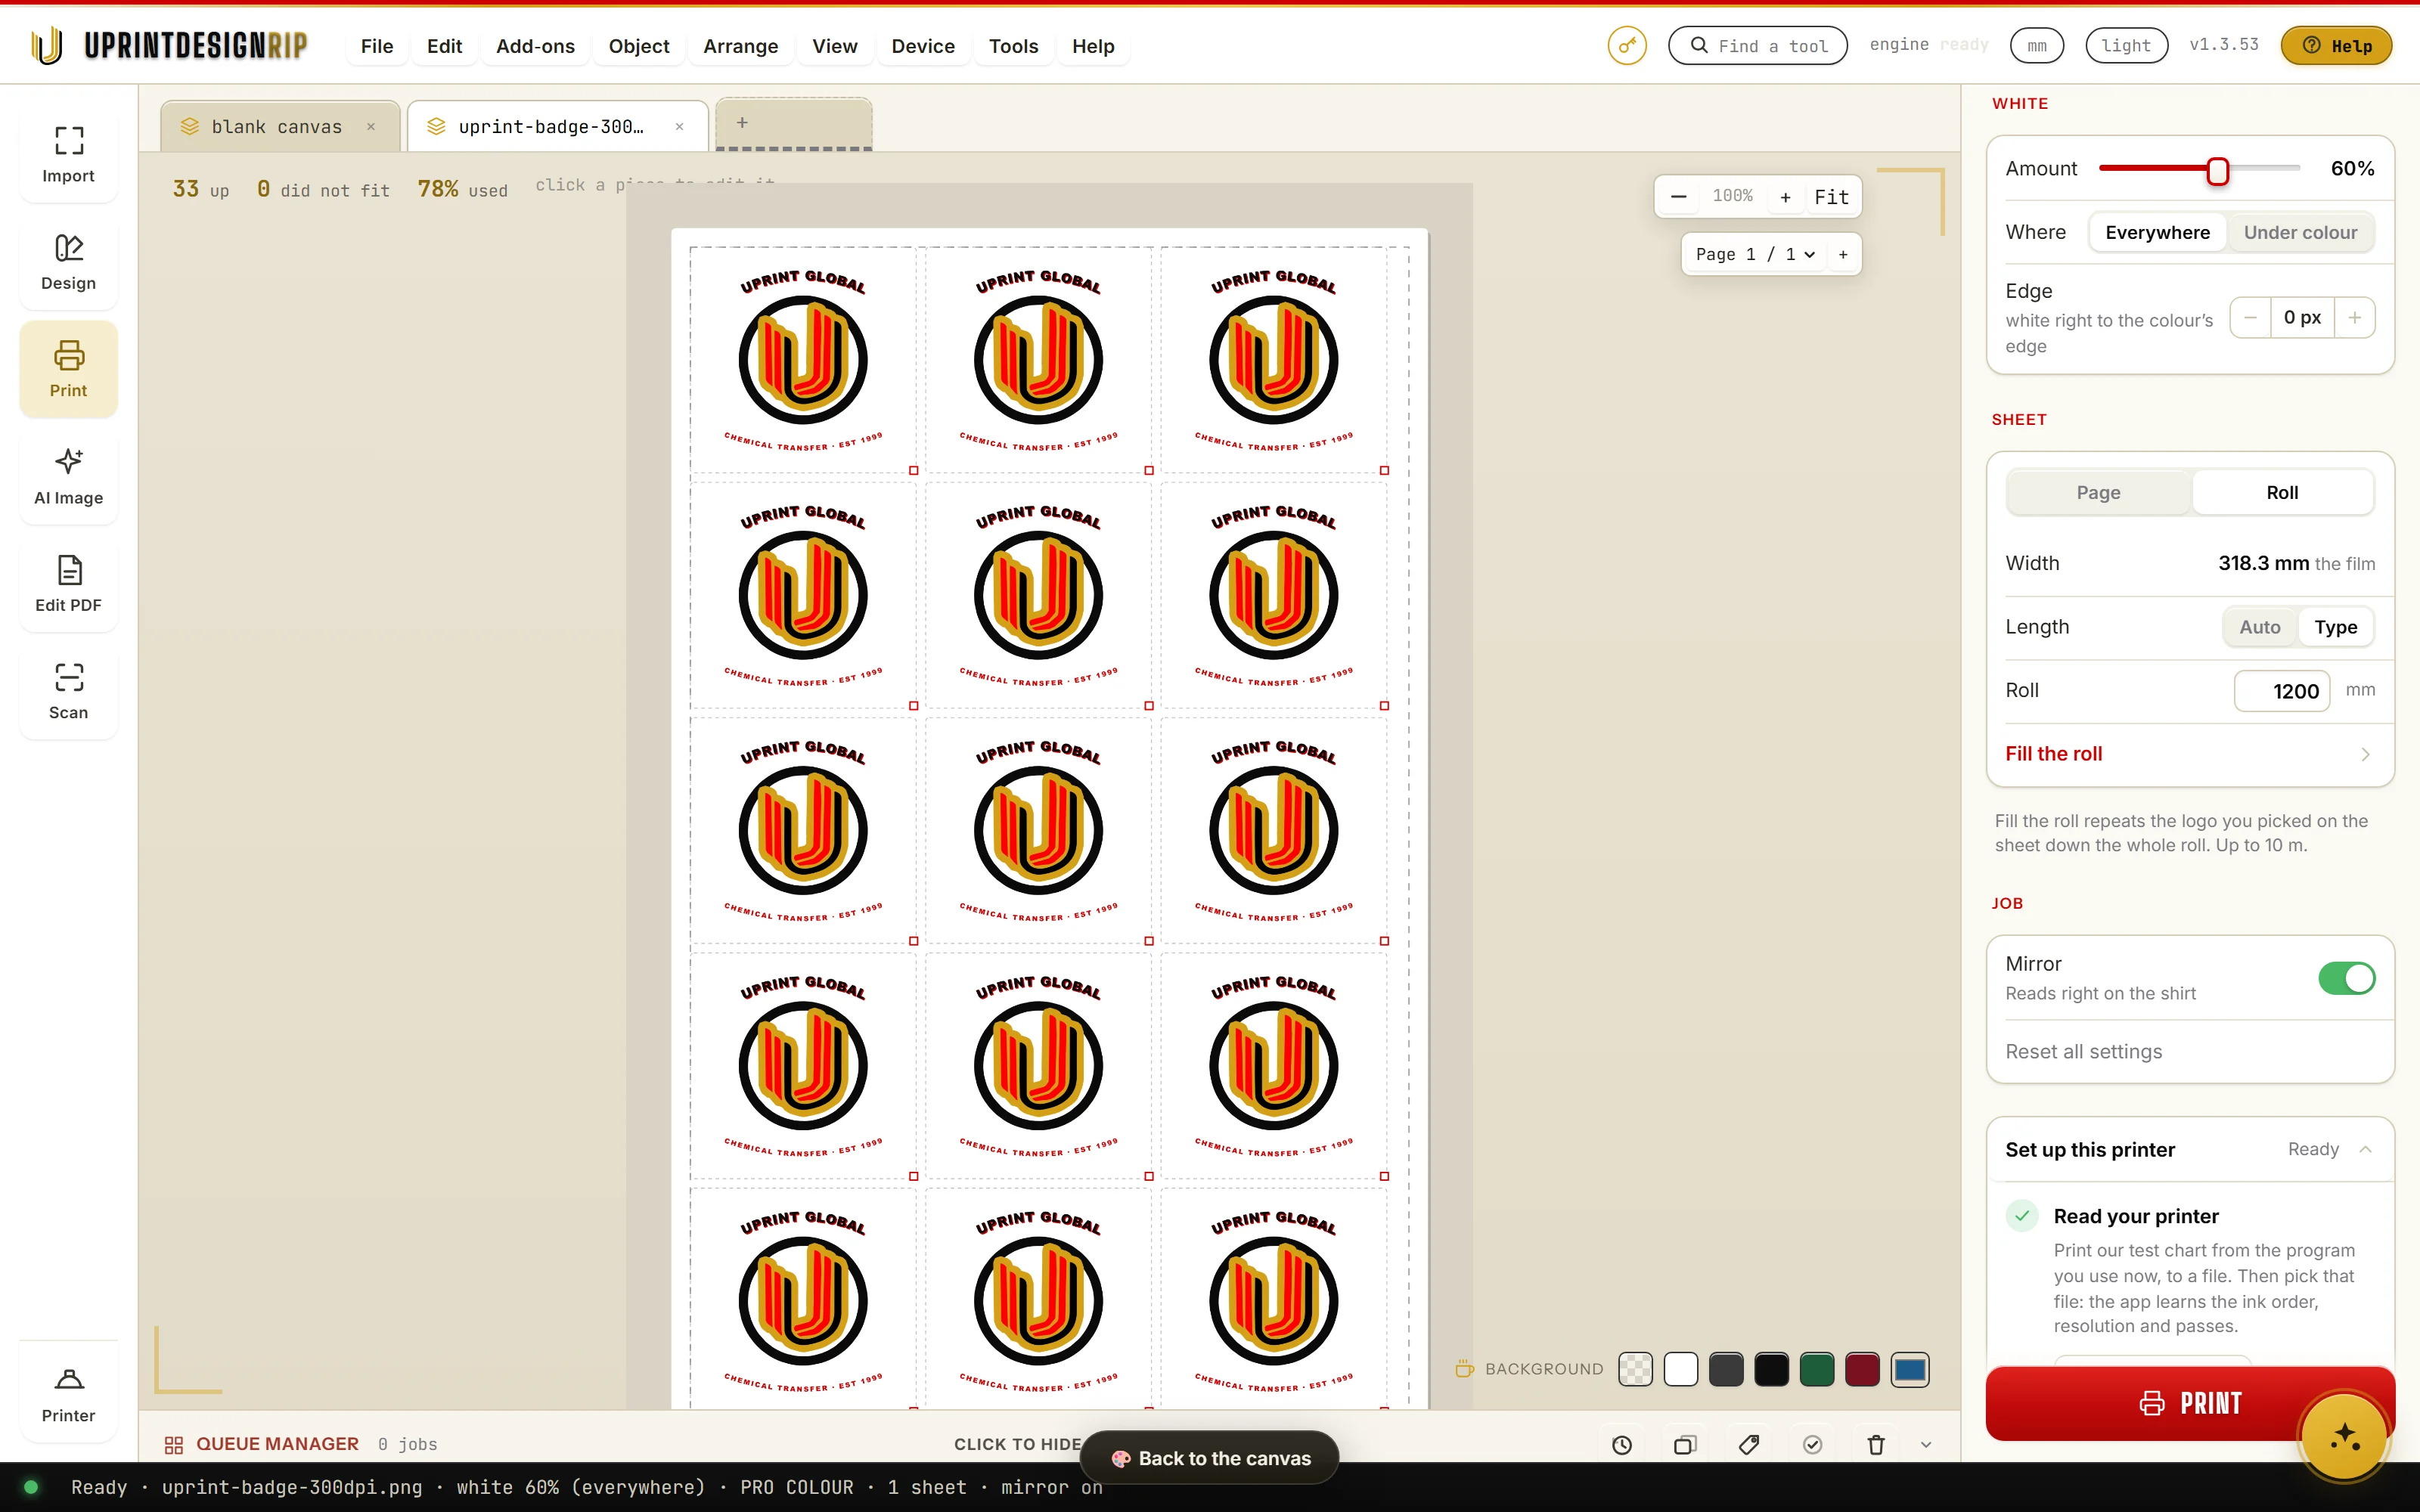Switch to the Design sidebar tool
The height and width of the screenshot is (1512, 2420).
point(68,262)
